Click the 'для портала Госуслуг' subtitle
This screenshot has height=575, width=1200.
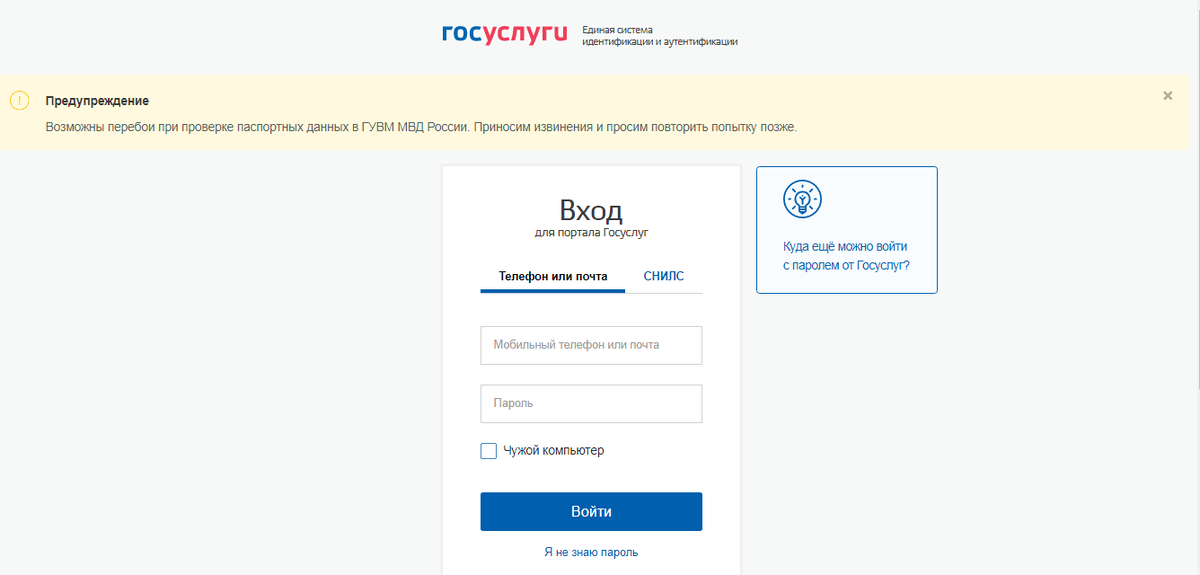coord(591,233)
